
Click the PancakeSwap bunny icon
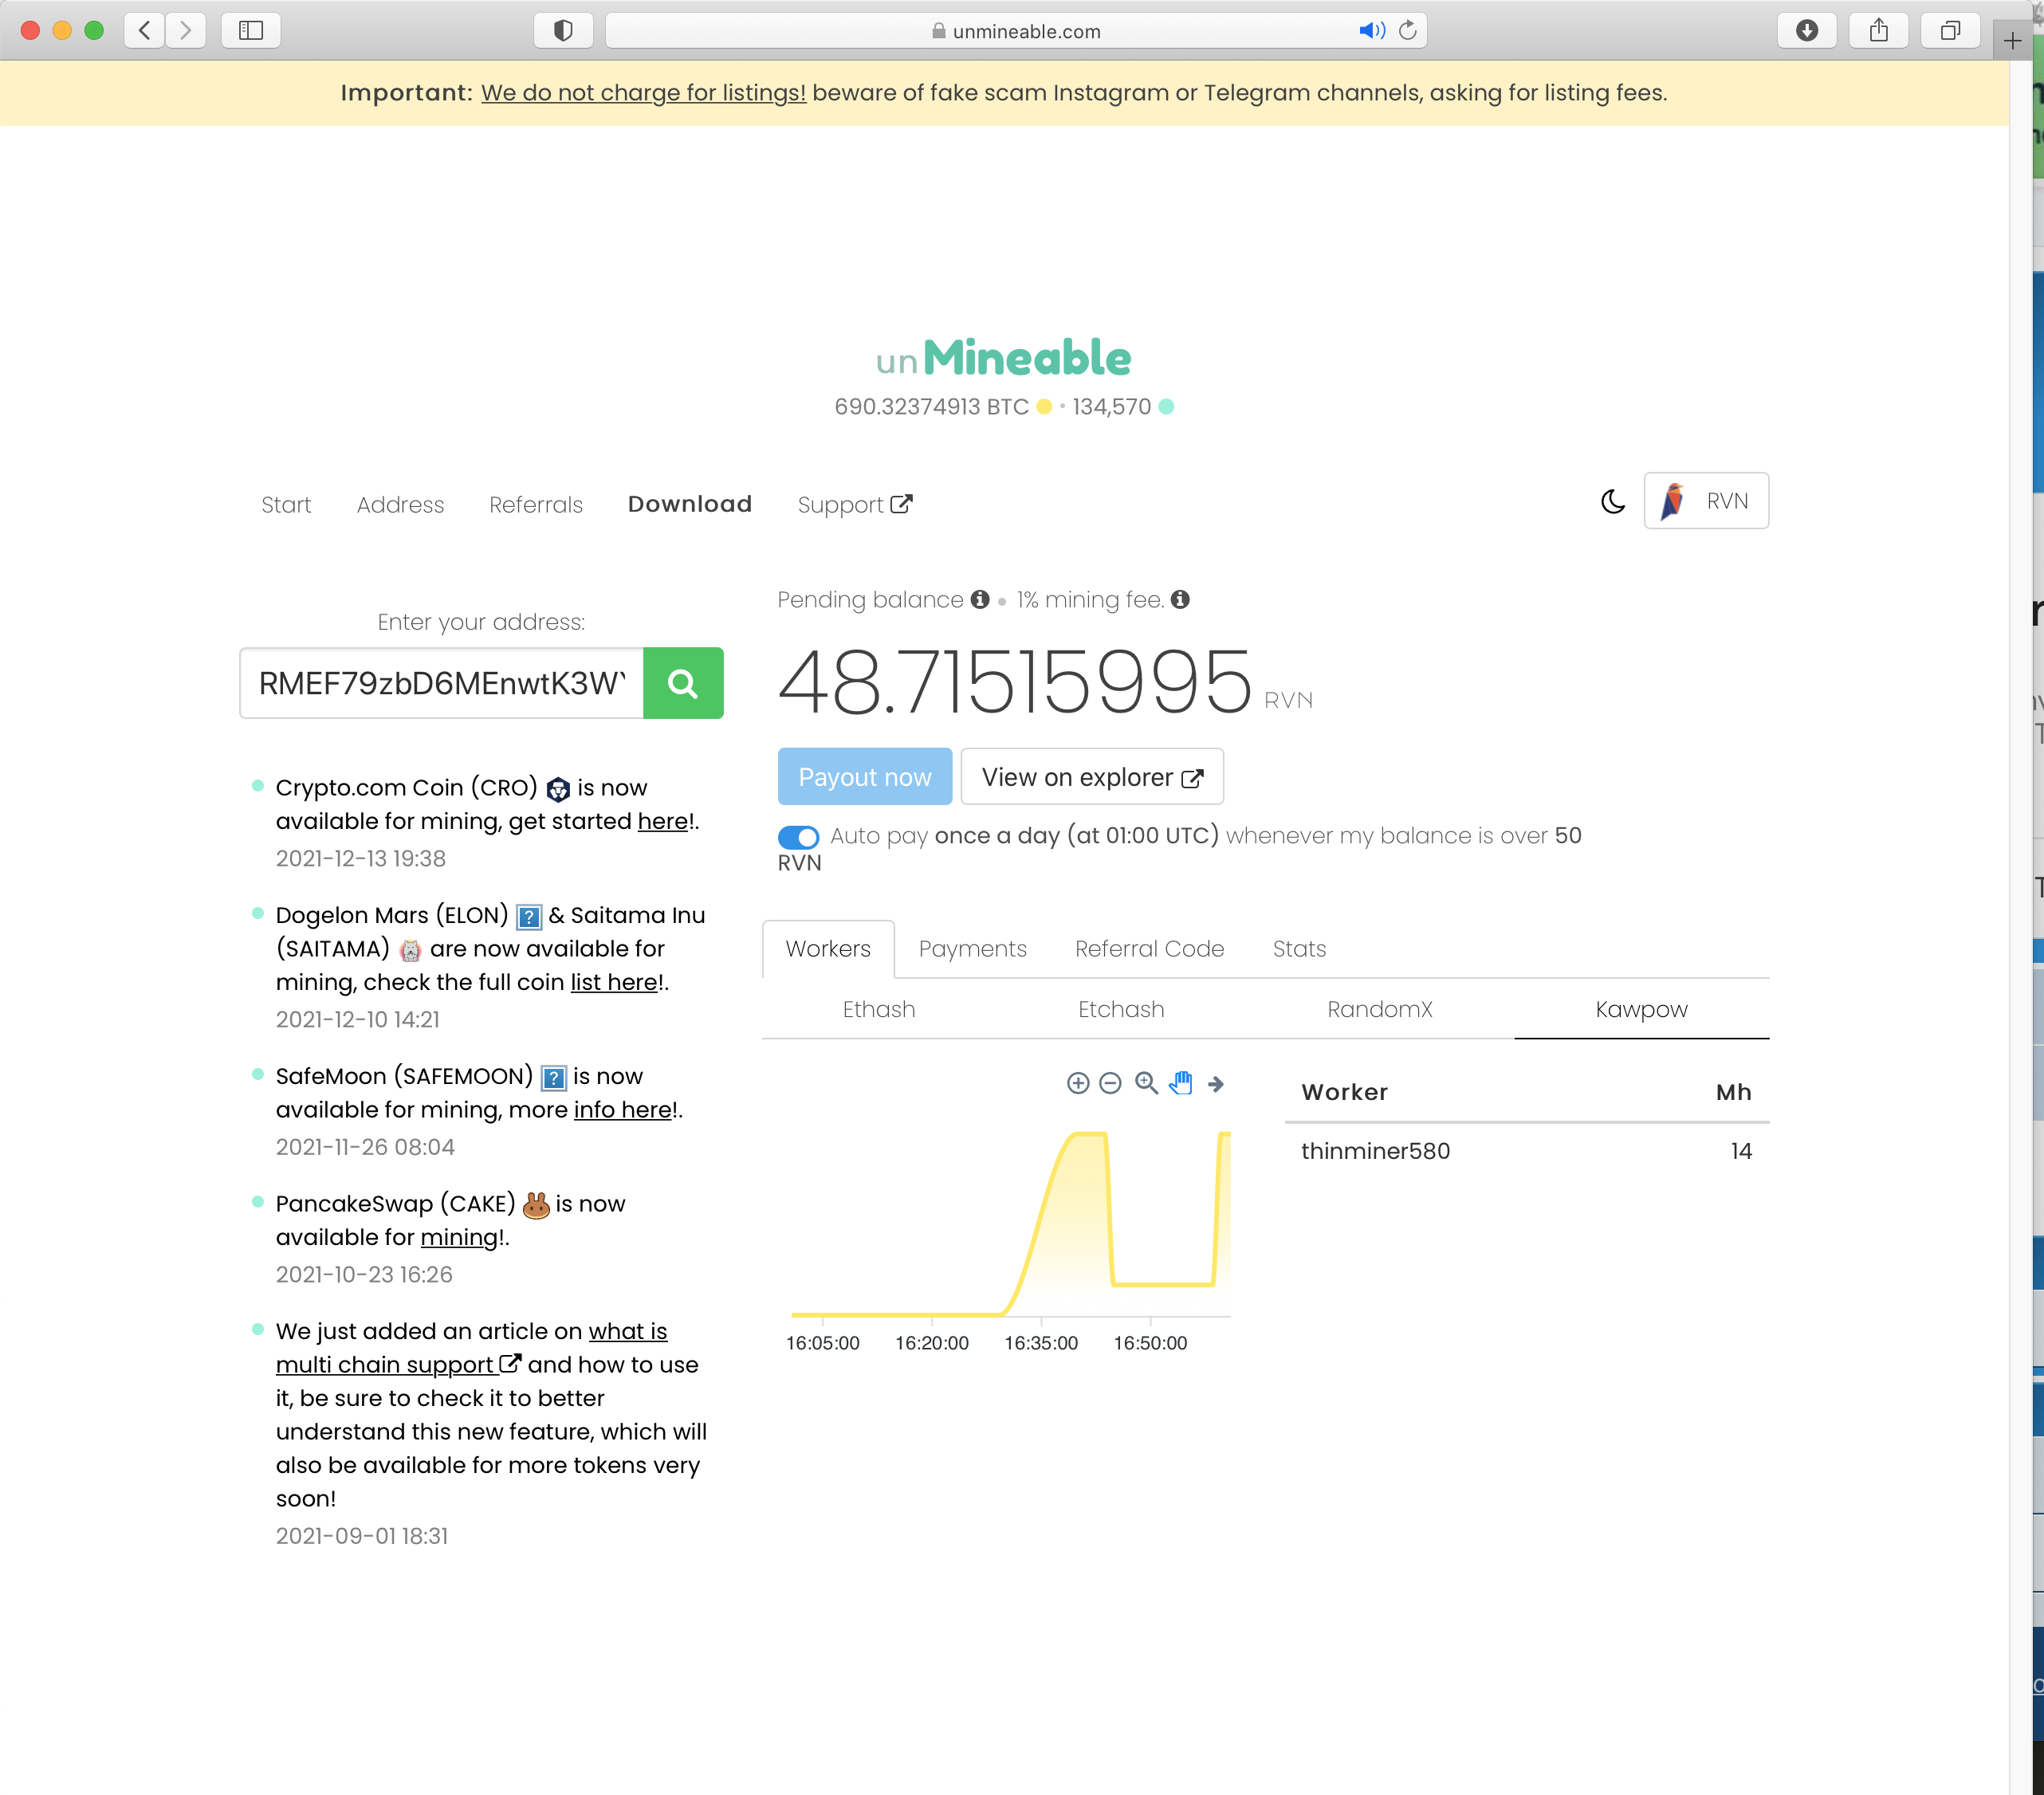536,1204
